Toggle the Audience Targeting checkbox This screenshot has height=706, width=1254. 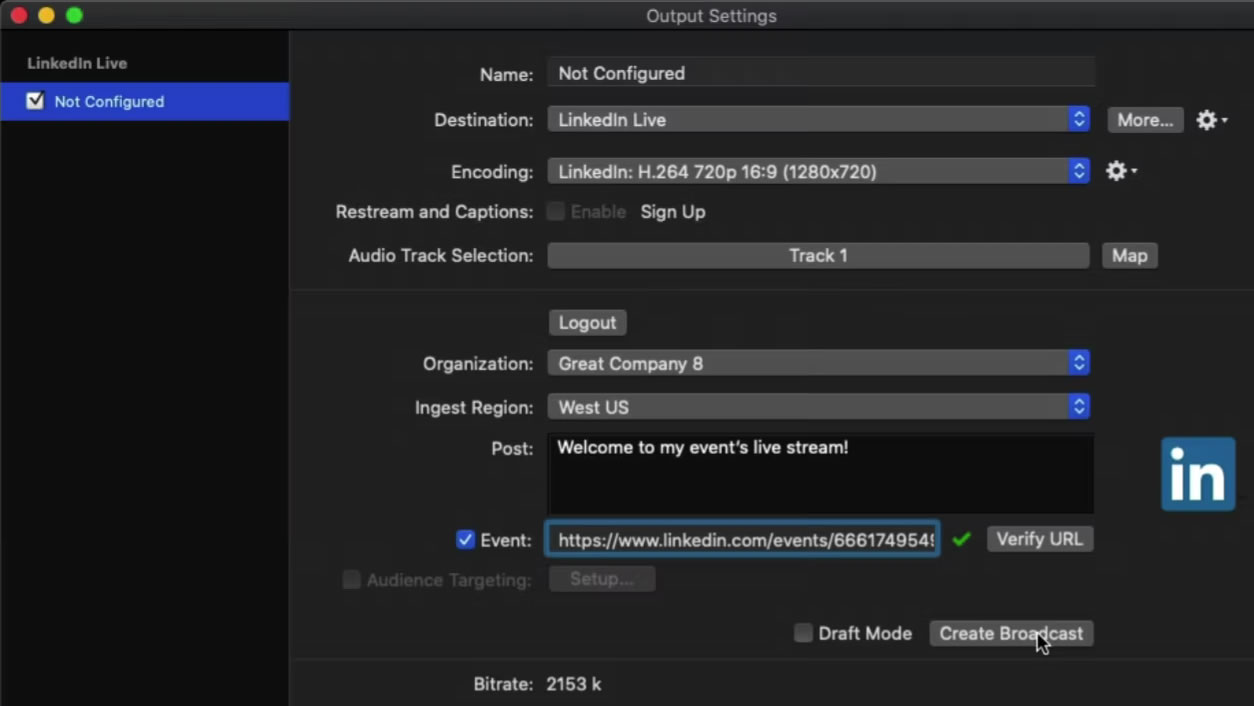pyautogui.click(x=351, y=580)
